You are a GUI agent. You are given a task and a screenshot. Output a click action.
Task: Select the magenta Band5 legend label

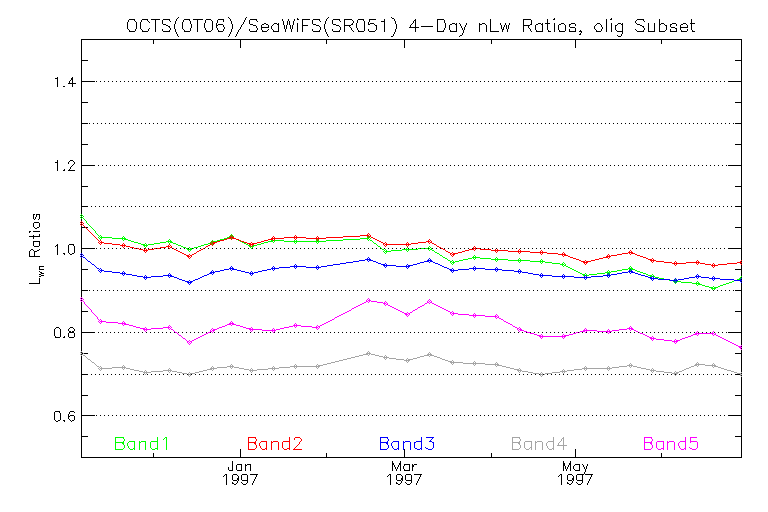671,444
